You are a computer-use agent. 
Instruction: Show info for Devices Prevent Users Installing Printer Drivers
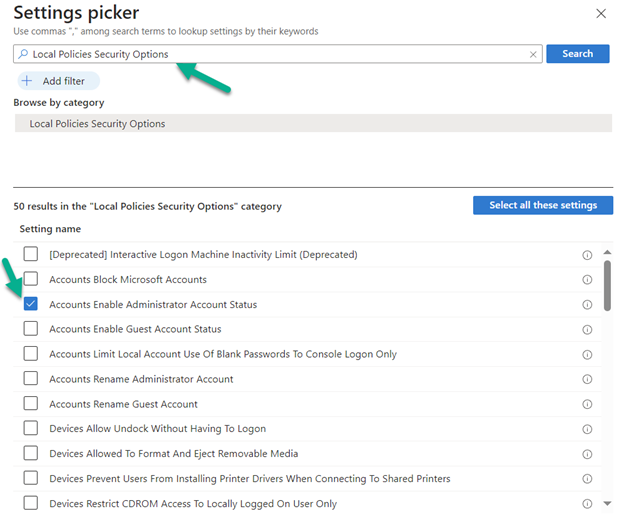pyautogui.click(x=587, y=479)
